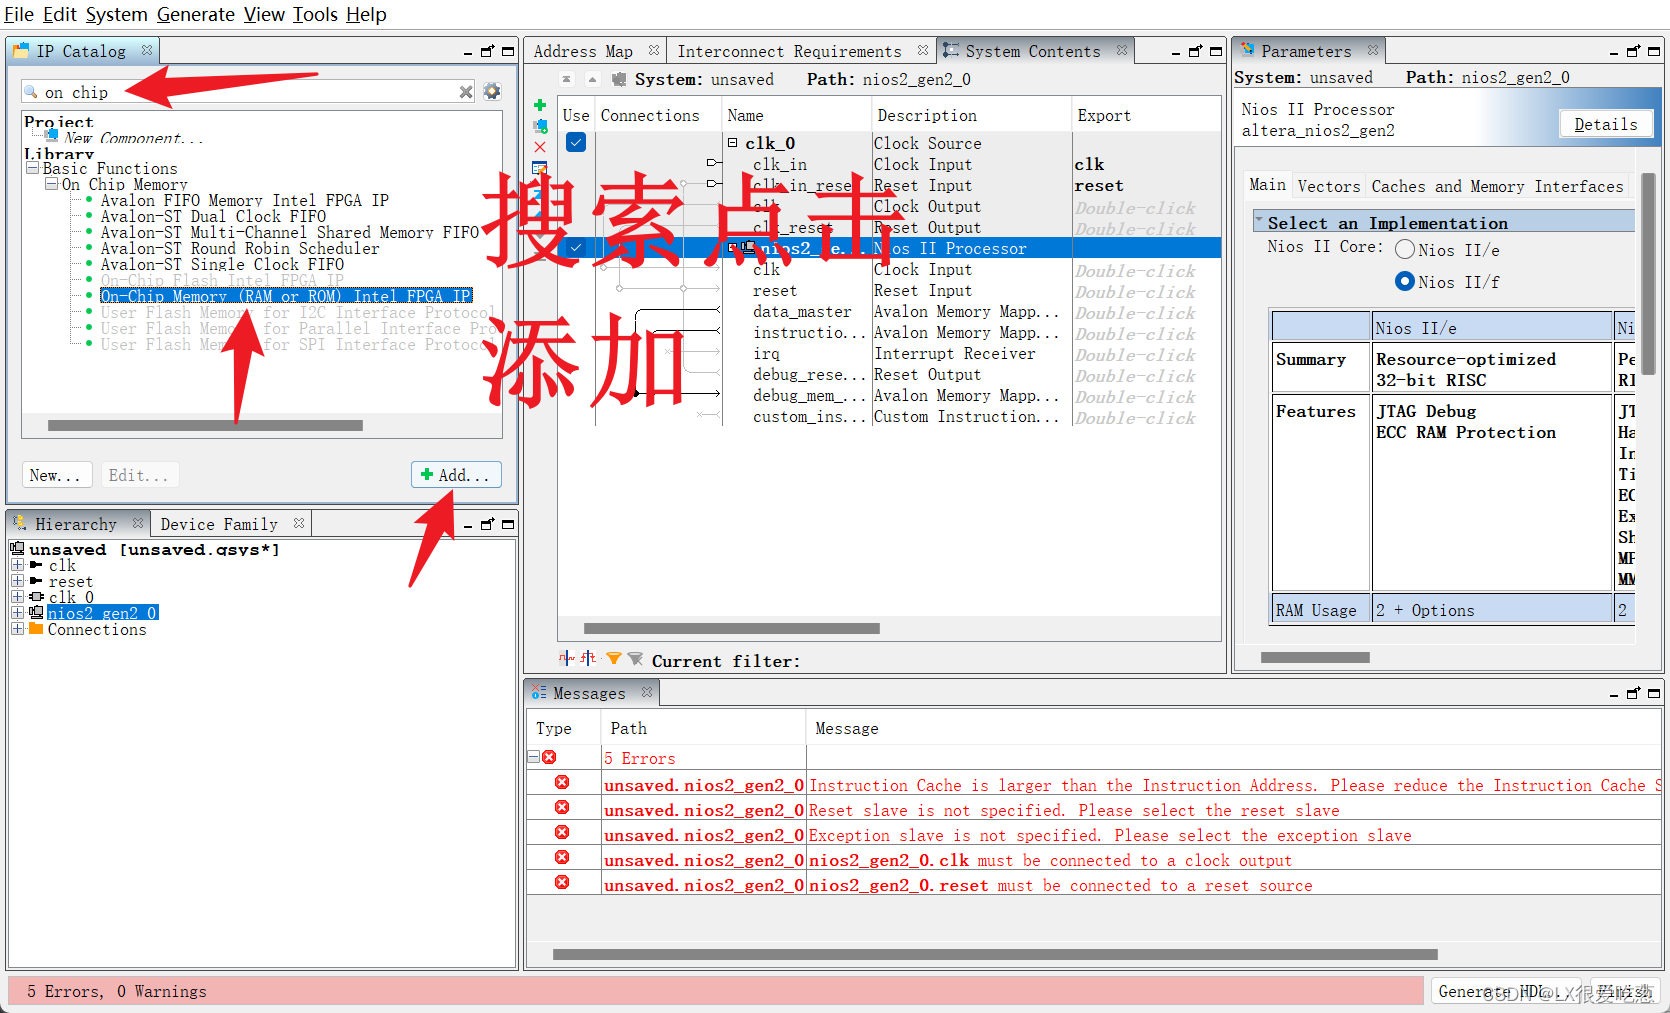Click error icon of clk must be connected message
Viewport: 1670px width, 1013px height.
tap(562, 857)
